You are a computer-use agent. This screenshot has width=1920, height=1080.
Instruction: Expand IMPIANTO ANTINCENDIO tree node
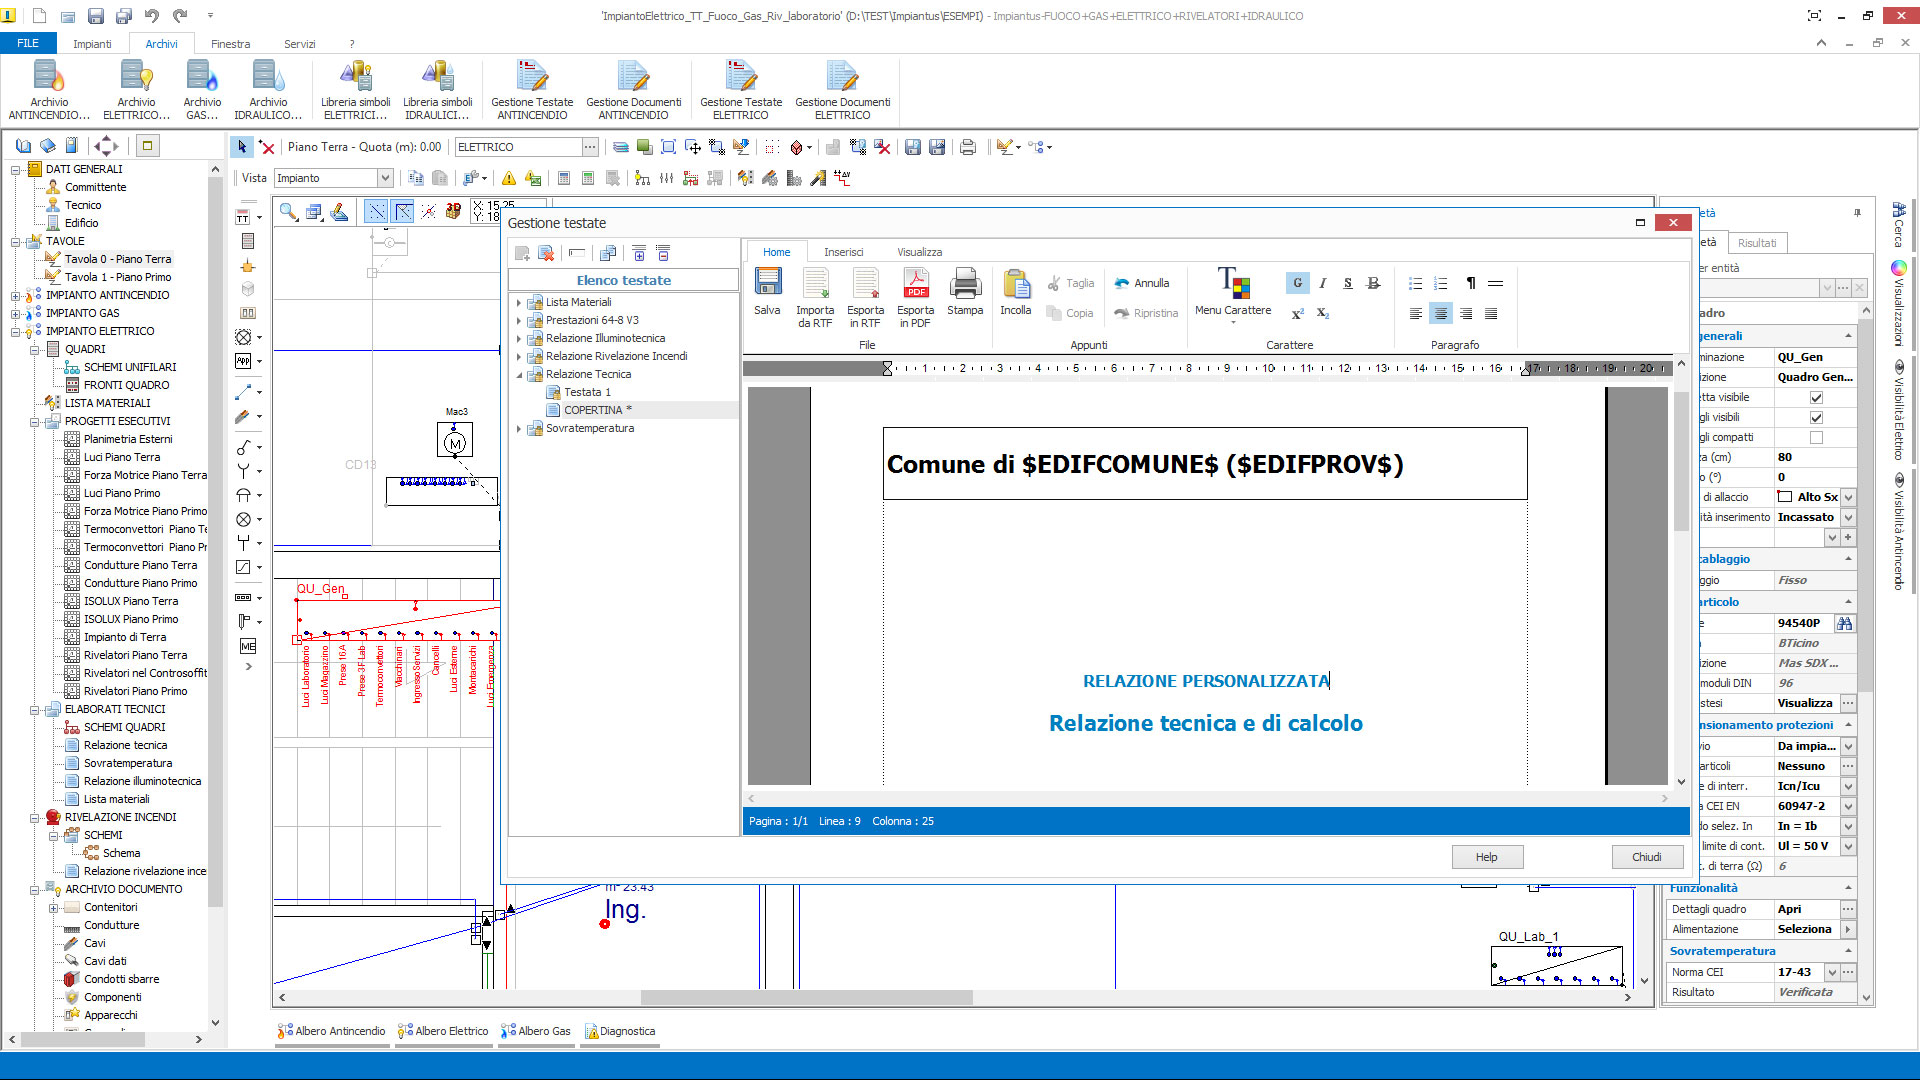click(15, 295)
